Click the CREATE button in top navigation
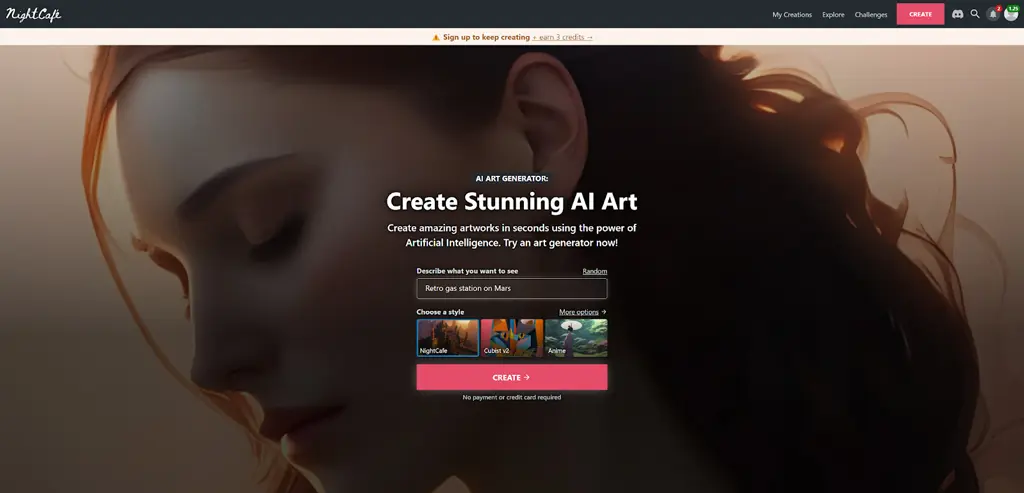Image resolution: width=1024 pixels, height=493 pixels. click(x=920, y=14)
